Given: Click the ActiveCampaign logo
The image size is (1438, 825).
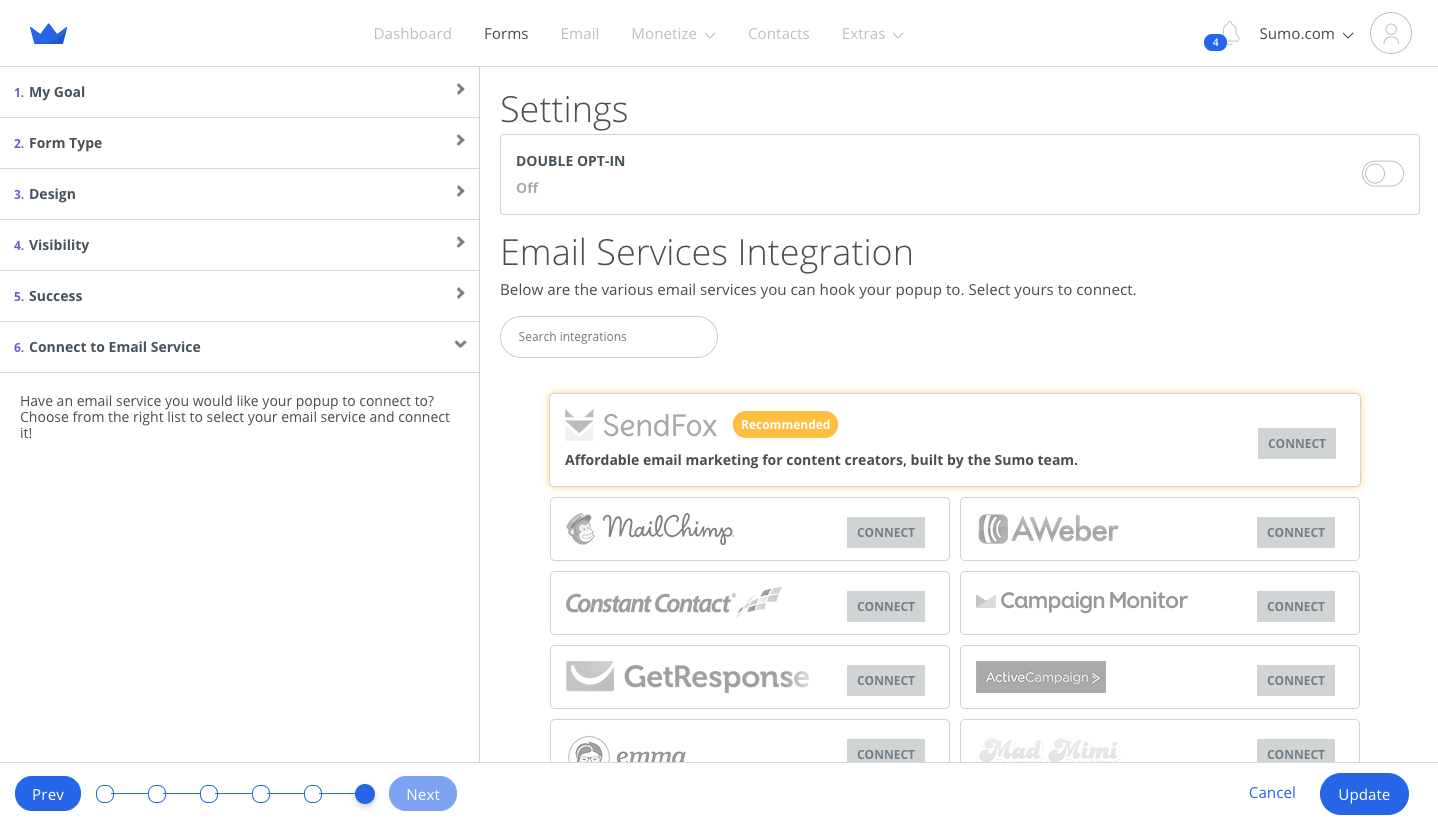Looking at the screenshot, I should [1040, 677].
